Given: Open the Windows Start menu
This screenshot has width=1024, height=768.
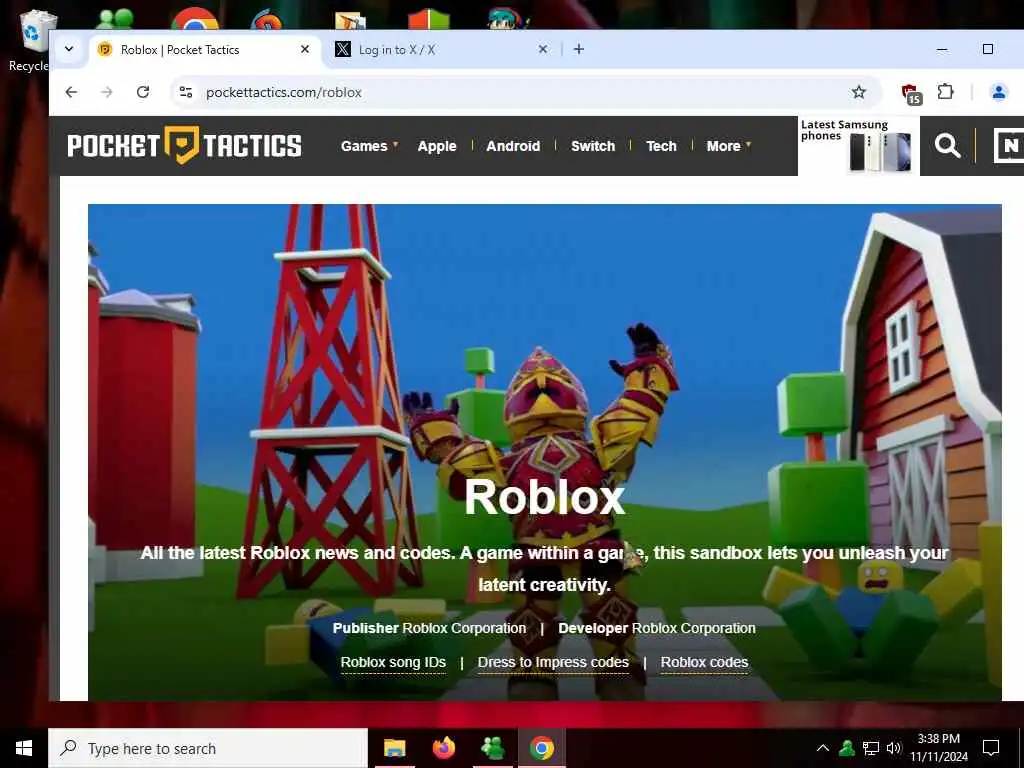Looking at the screenshot, I should [24, 748].
